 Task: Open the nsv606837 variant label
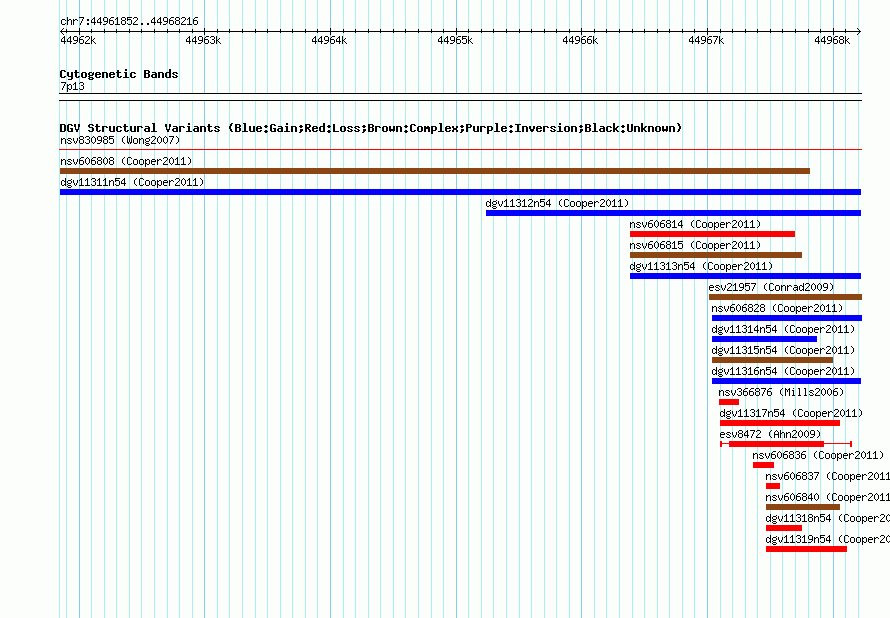(827, 476)
